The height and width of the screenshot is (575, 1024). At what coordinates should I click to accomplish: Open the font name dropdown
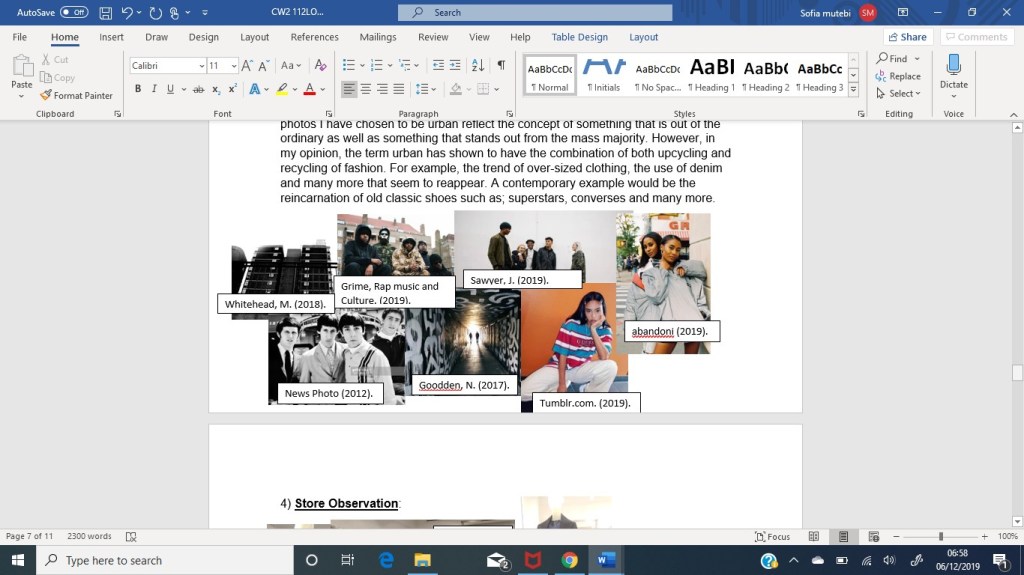pyautogui.click(x=200, y=66)
